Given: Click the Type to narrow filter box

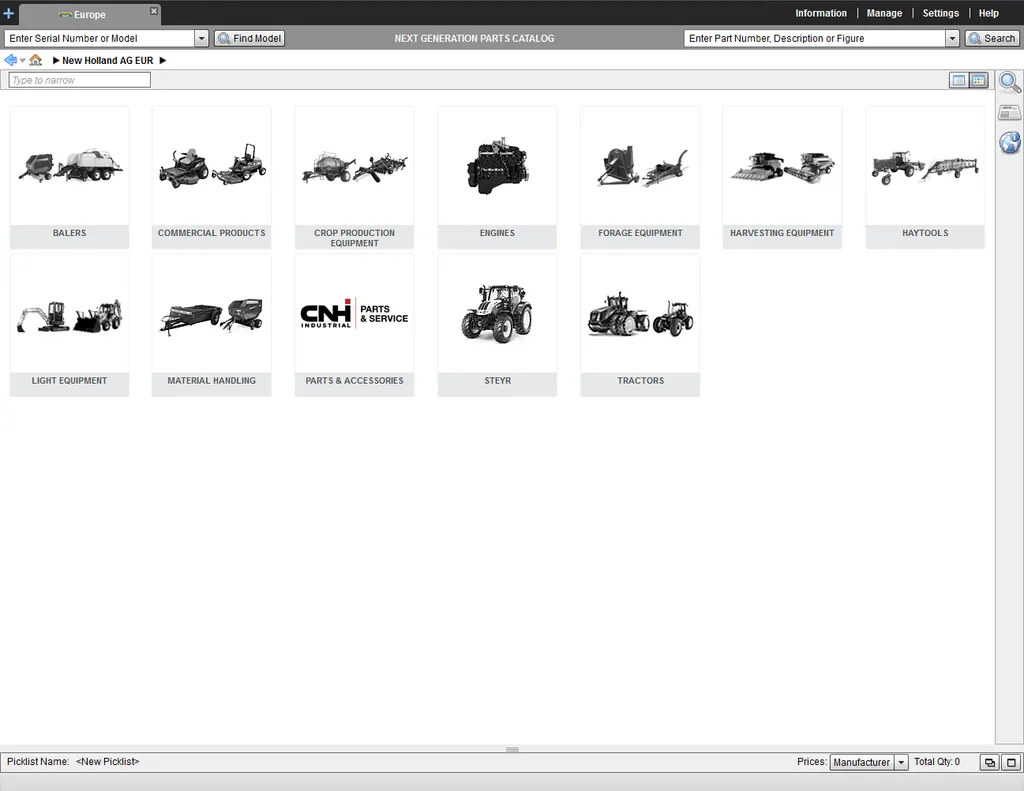Looking at the screenshot, I should [x=80, y=80].
